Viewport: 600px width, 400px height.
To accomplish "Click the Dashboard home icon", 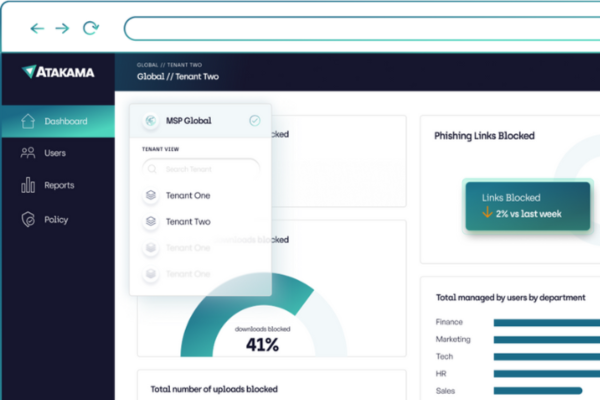I will pyautogui.click(x=28, y=122).
